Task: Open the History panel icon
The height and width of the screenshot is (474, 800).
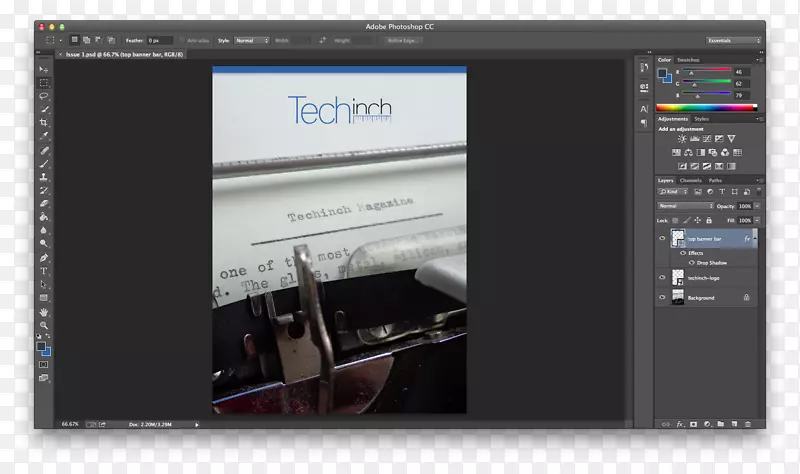Action: (x=644, y=67)
